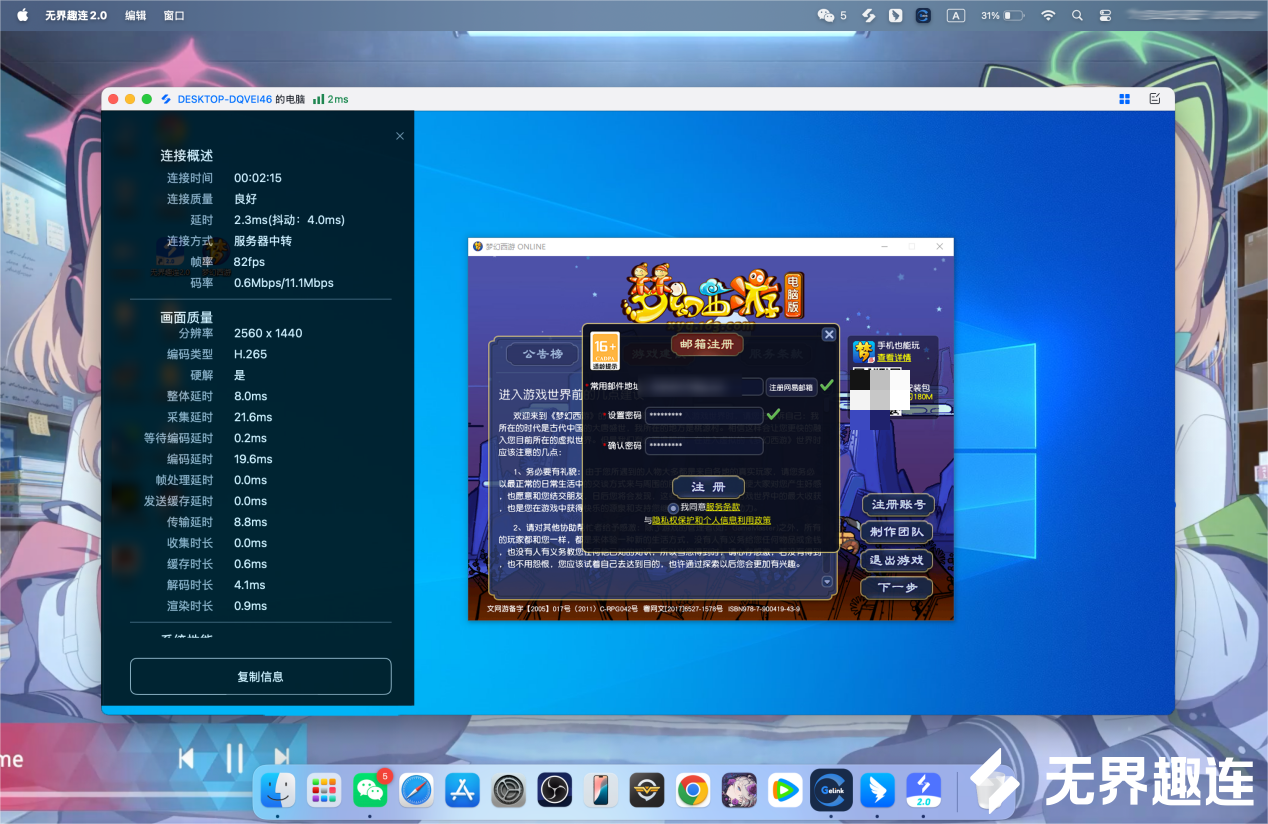This screenshot has height=824, width=1268.
Task: Click the 复制信息 copy info button
Action: 260,676
